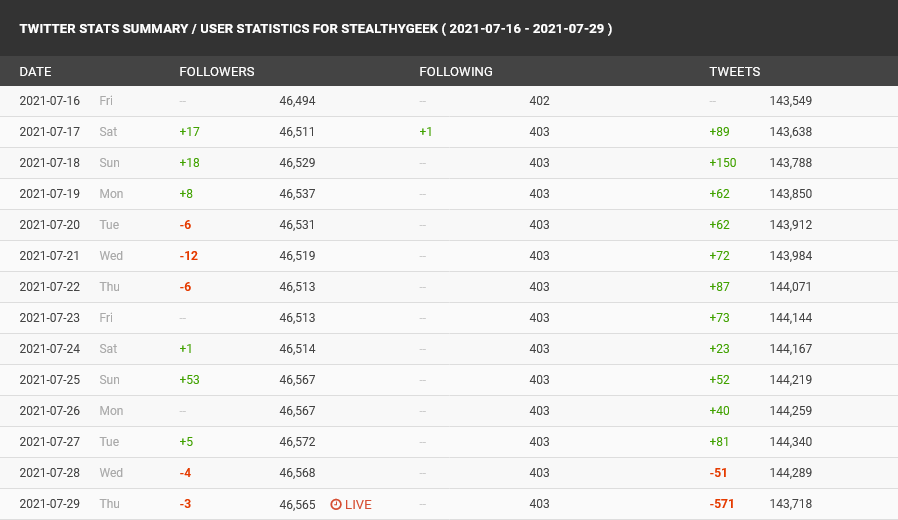
Task: Select the DATE column header
Action: click(36, 72)
